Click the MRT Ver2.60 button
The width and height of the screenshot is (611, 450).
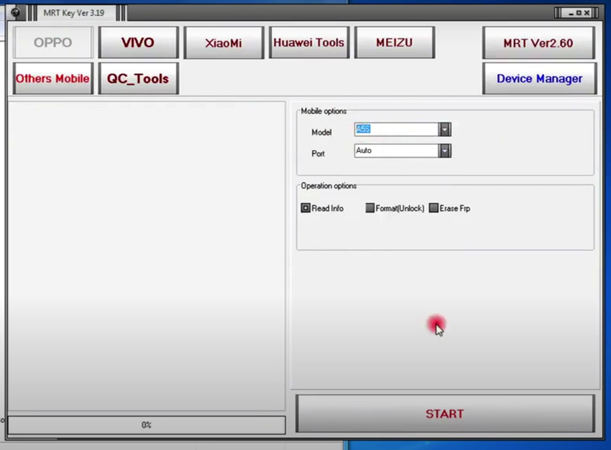click(540, 43)
